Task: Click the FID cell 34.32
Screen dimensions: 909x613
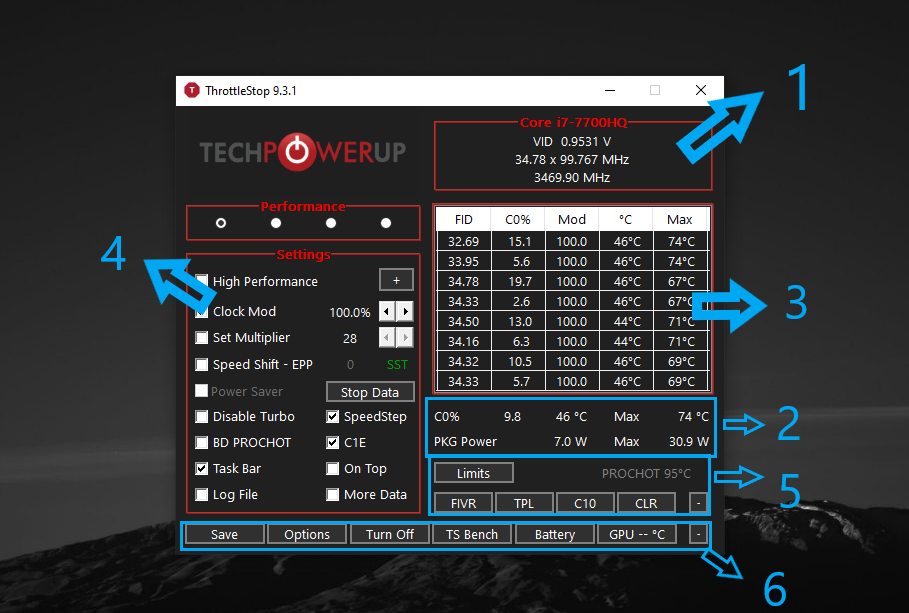Action: click(x=463, y=362)
